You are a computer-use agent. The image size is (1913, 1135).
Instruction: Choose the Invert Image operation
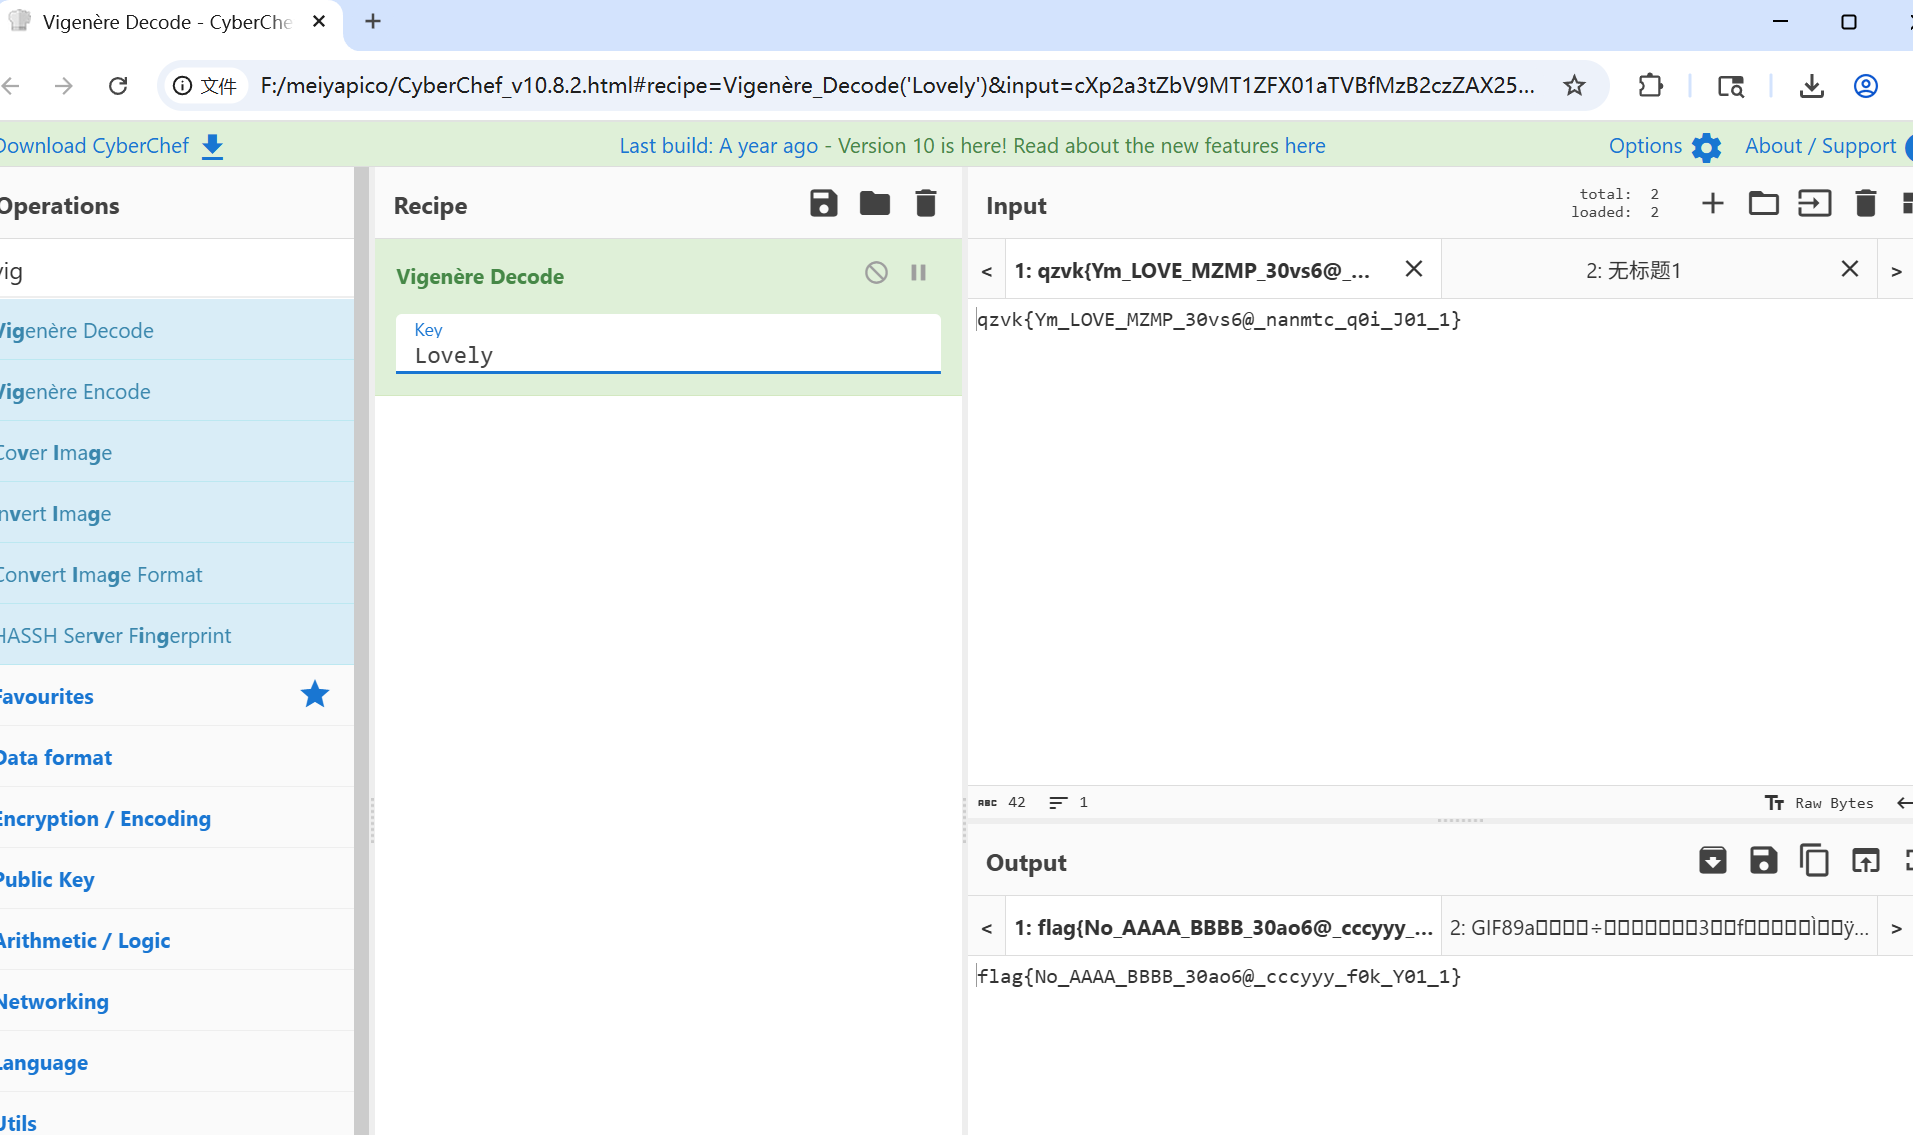[x=177, y=513]
